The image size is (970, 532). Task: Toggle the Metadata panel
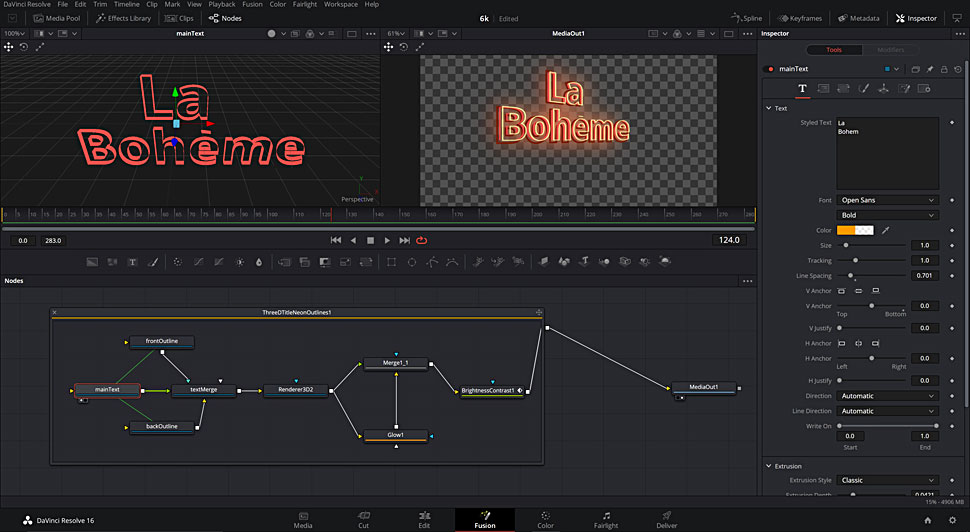(859, 18)
